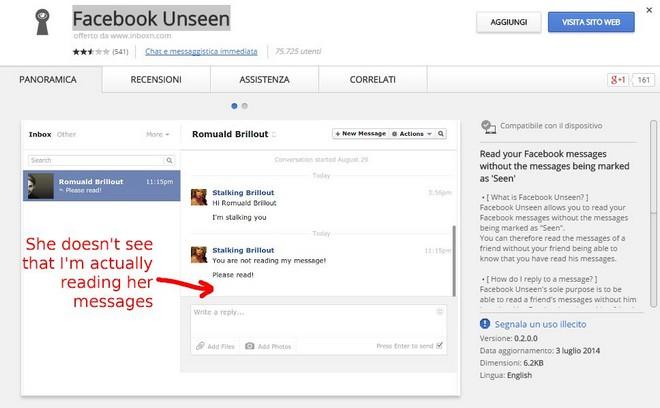Click the Inbox Search input field
This screenshot has width=660, height=408.
(x=96, y=160)
